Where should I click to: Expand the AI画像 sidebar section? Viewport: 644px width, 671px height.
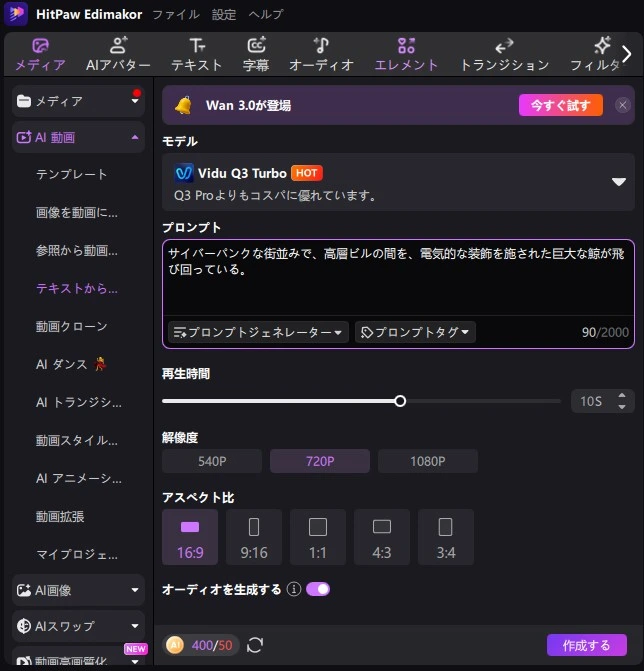(135, 590)
